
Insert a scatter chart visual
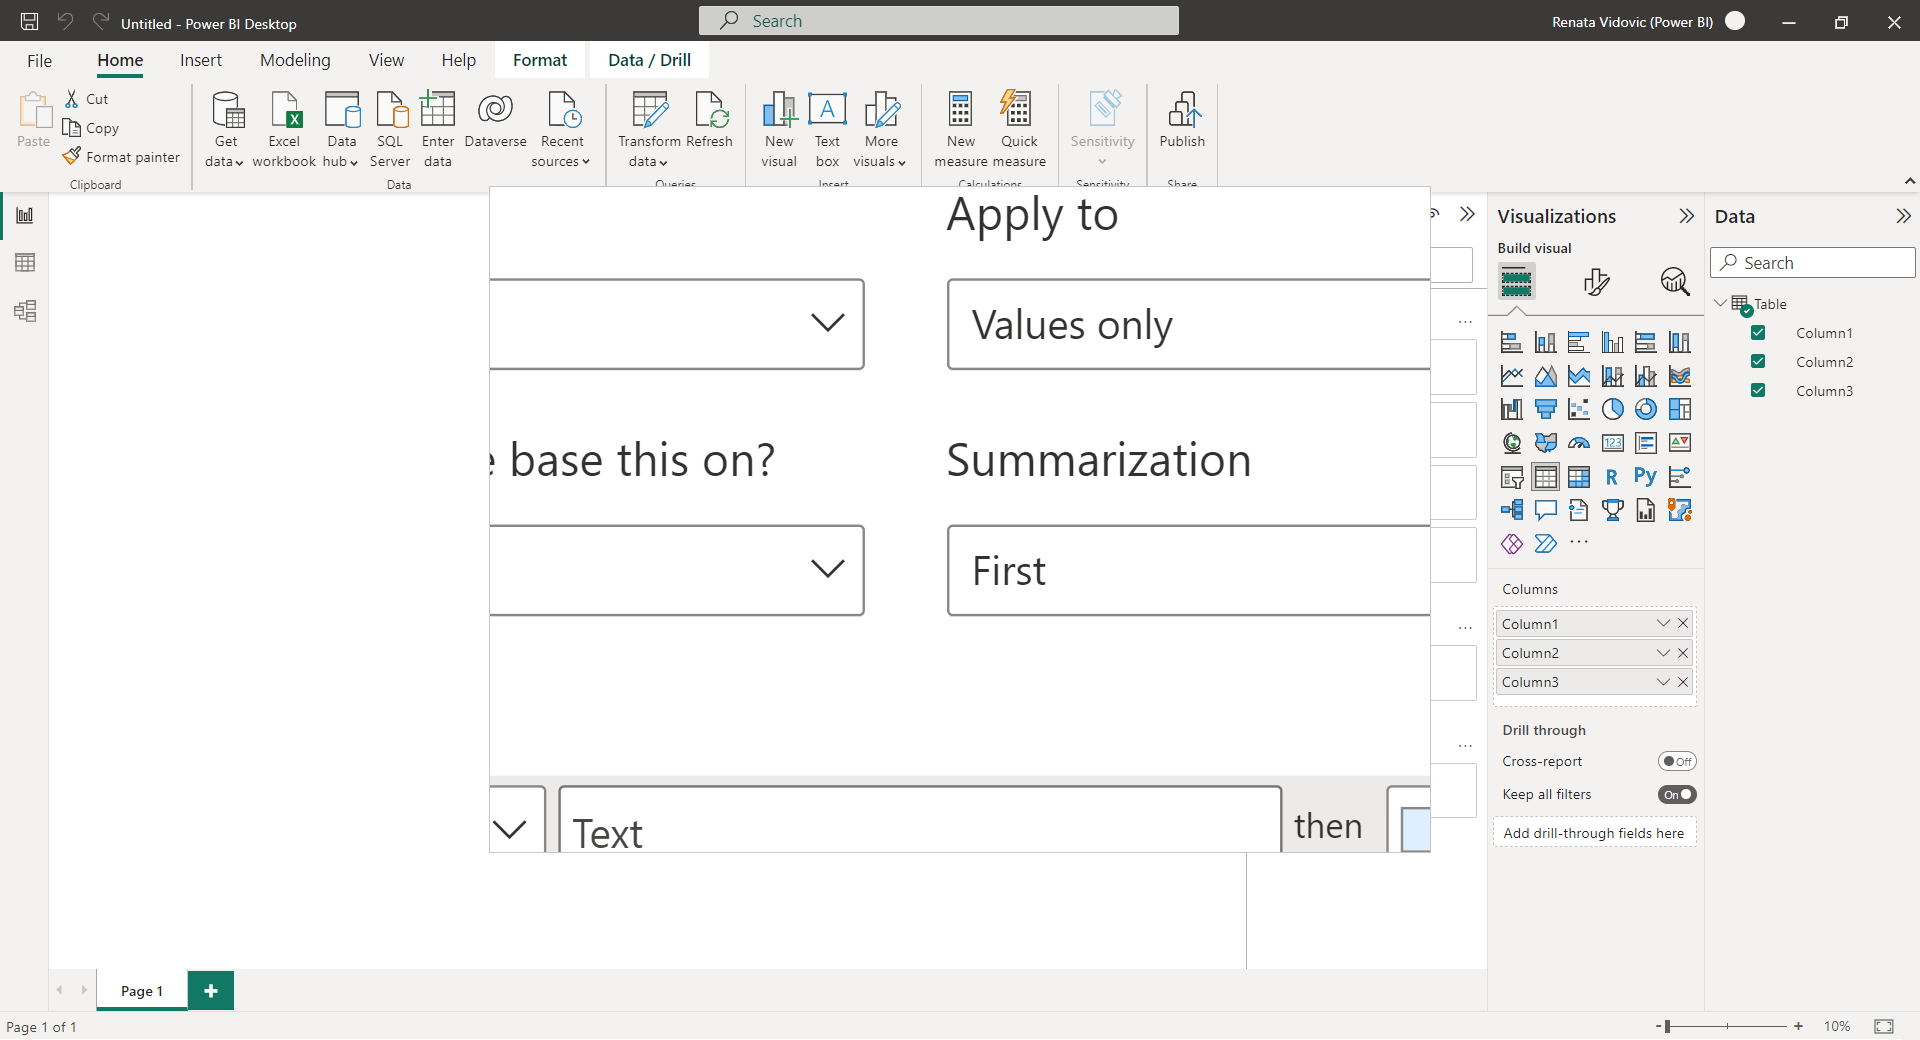[1579, 409]
